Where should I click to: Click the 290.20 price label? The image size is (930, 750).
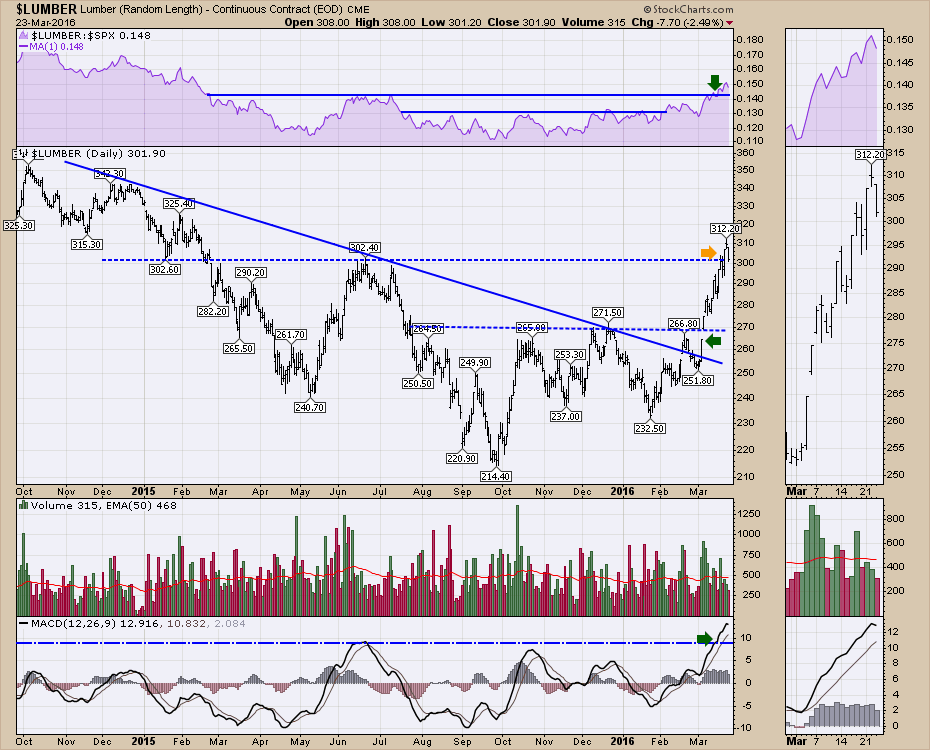251,273
